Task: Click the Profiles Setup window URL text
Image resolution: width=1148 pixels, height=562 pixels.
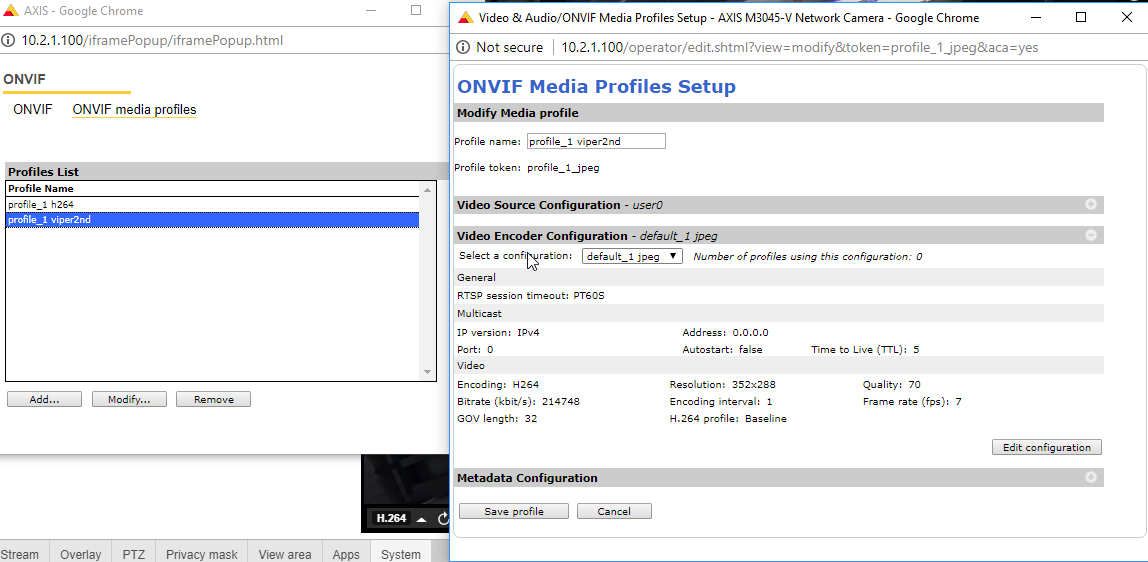Action: pos(800,48)
